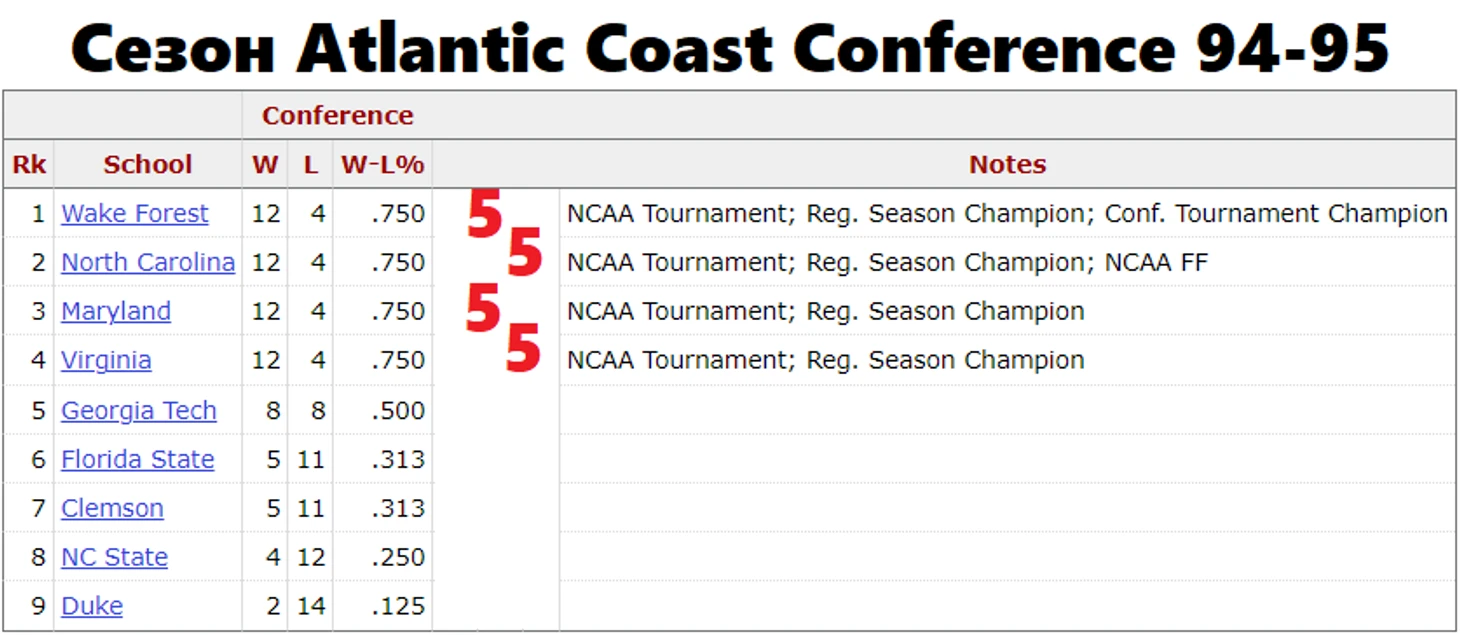Screen dimensions: 1460x635
Task: Click the Duke school link
Action: 92,606
